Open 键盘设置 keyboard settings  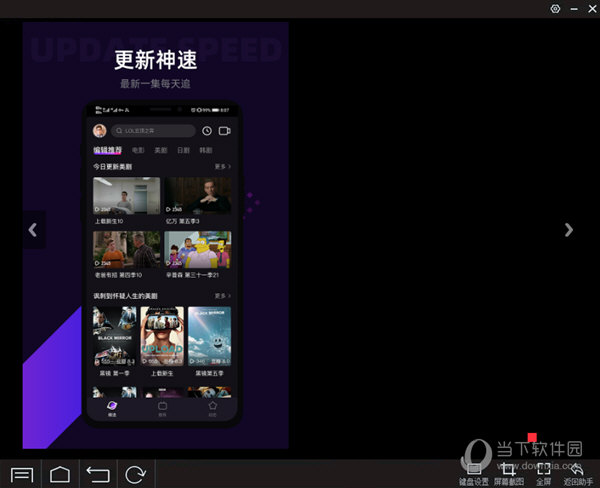point(474,474)
